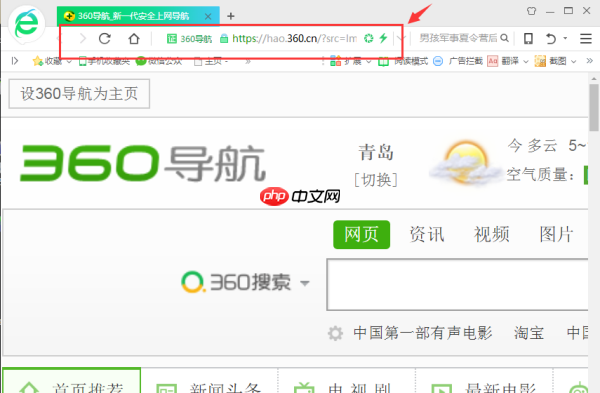Click the 今 多云 weather text
This screenshot has height=393, width=600.
[532, 146]
